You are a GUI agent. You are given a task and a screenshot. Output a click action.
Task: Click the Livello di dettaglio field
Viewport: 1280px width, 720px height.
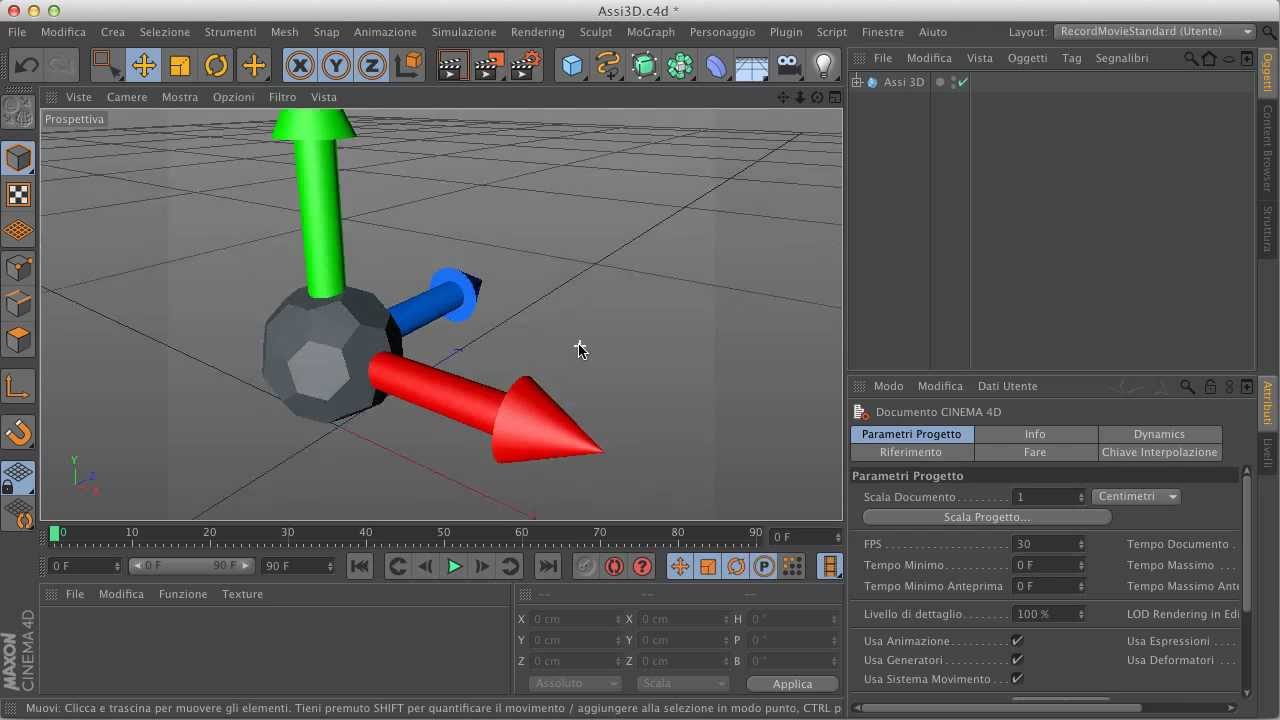click(x=1049, y=614)
